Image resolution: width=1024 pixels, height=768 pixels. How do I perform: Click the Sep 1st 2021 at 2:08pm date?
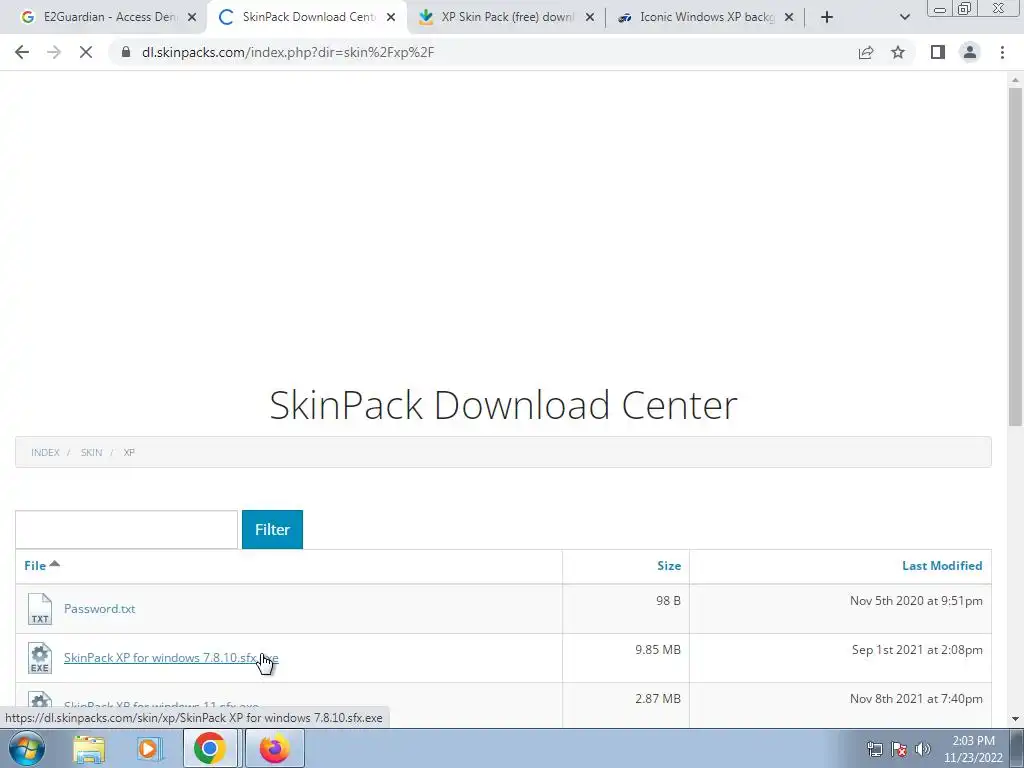click(x=917, y=650)
